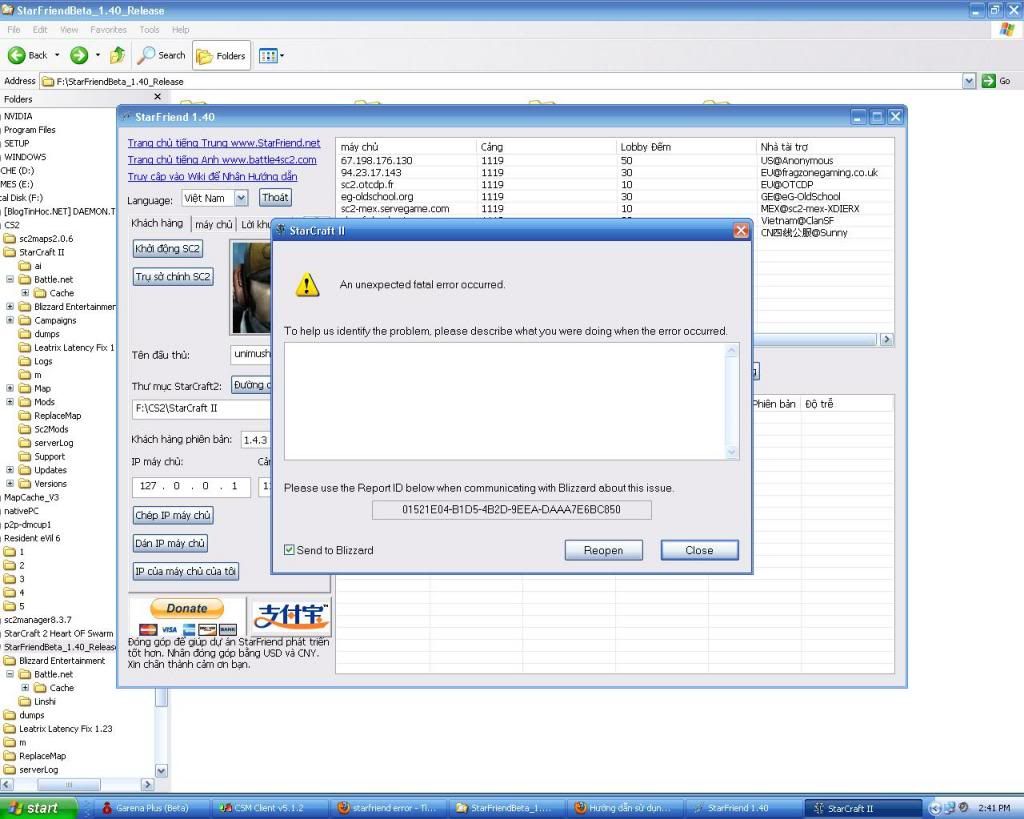The width and height of the screenshot is (1024, 819).
Task: Open the Tools menu
Action: tap(149, 29)
